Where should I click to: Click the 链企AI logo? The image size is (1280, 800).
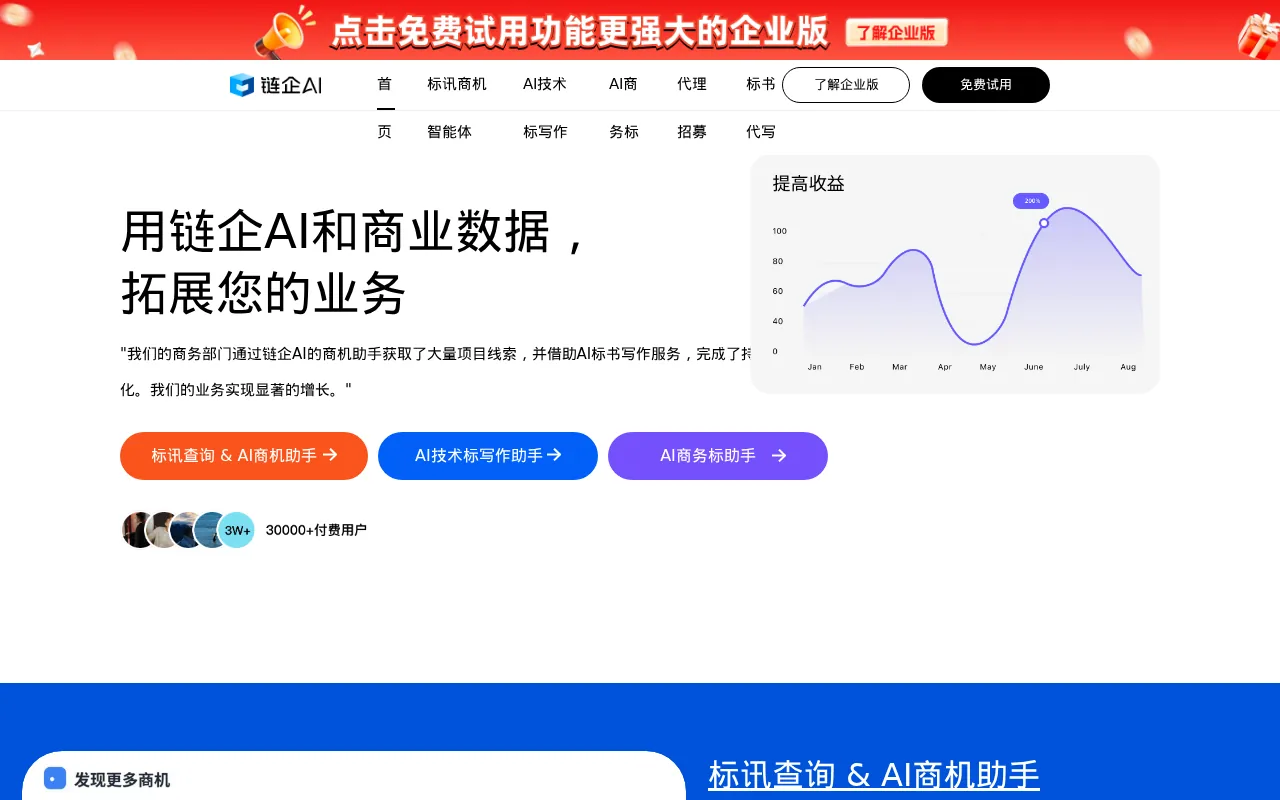point(276,85)
